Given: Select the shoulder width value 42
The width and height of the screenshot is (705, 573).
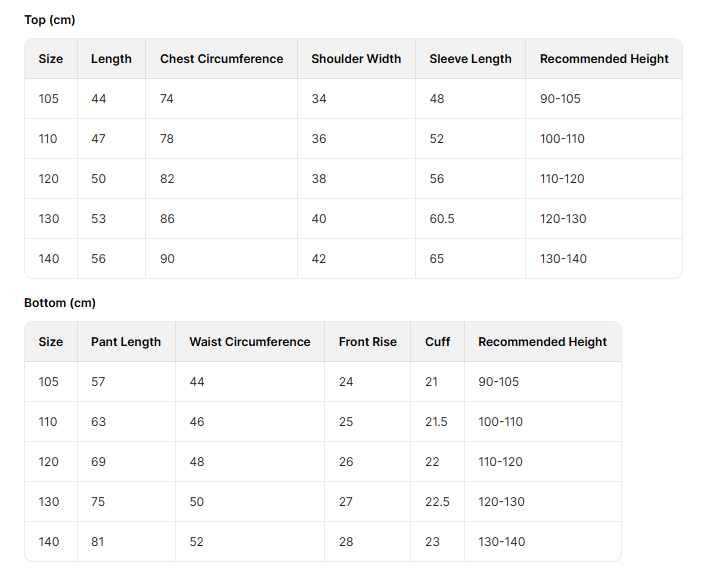Looking at the screenshot, I should pyautogui.click(x=319, y=259).
